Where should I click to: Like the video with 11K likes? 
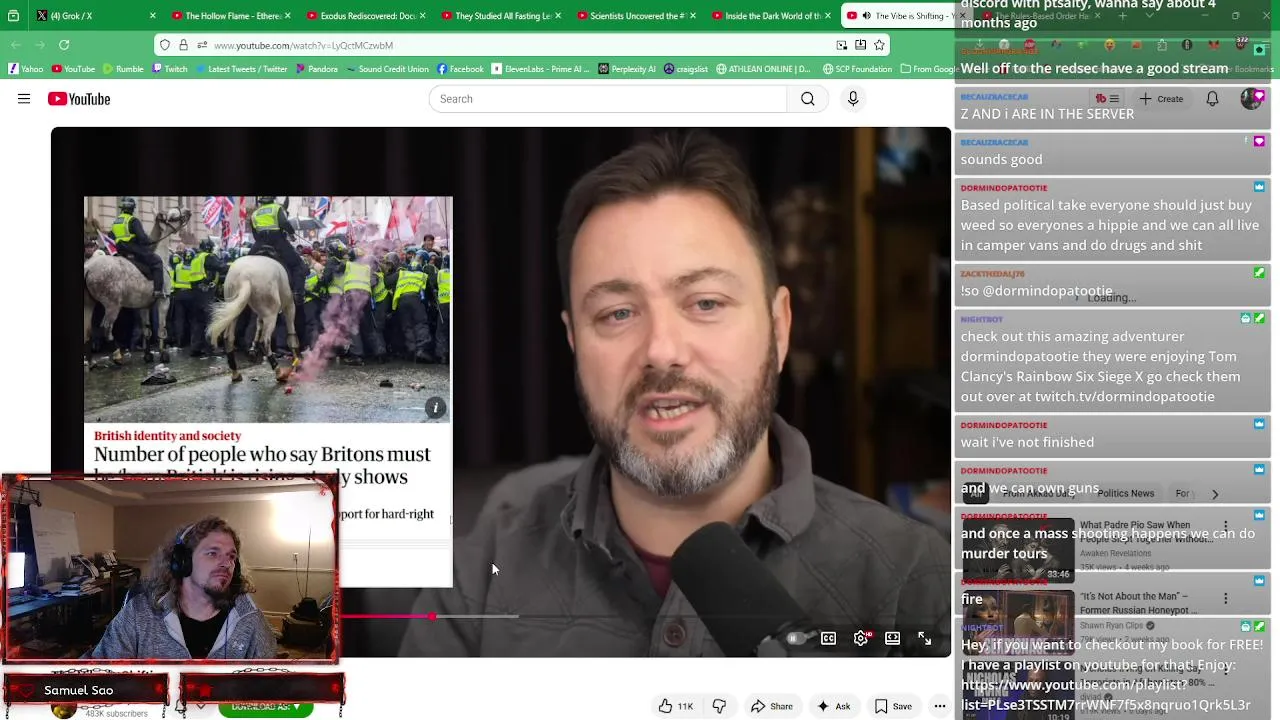click(676, 706)
